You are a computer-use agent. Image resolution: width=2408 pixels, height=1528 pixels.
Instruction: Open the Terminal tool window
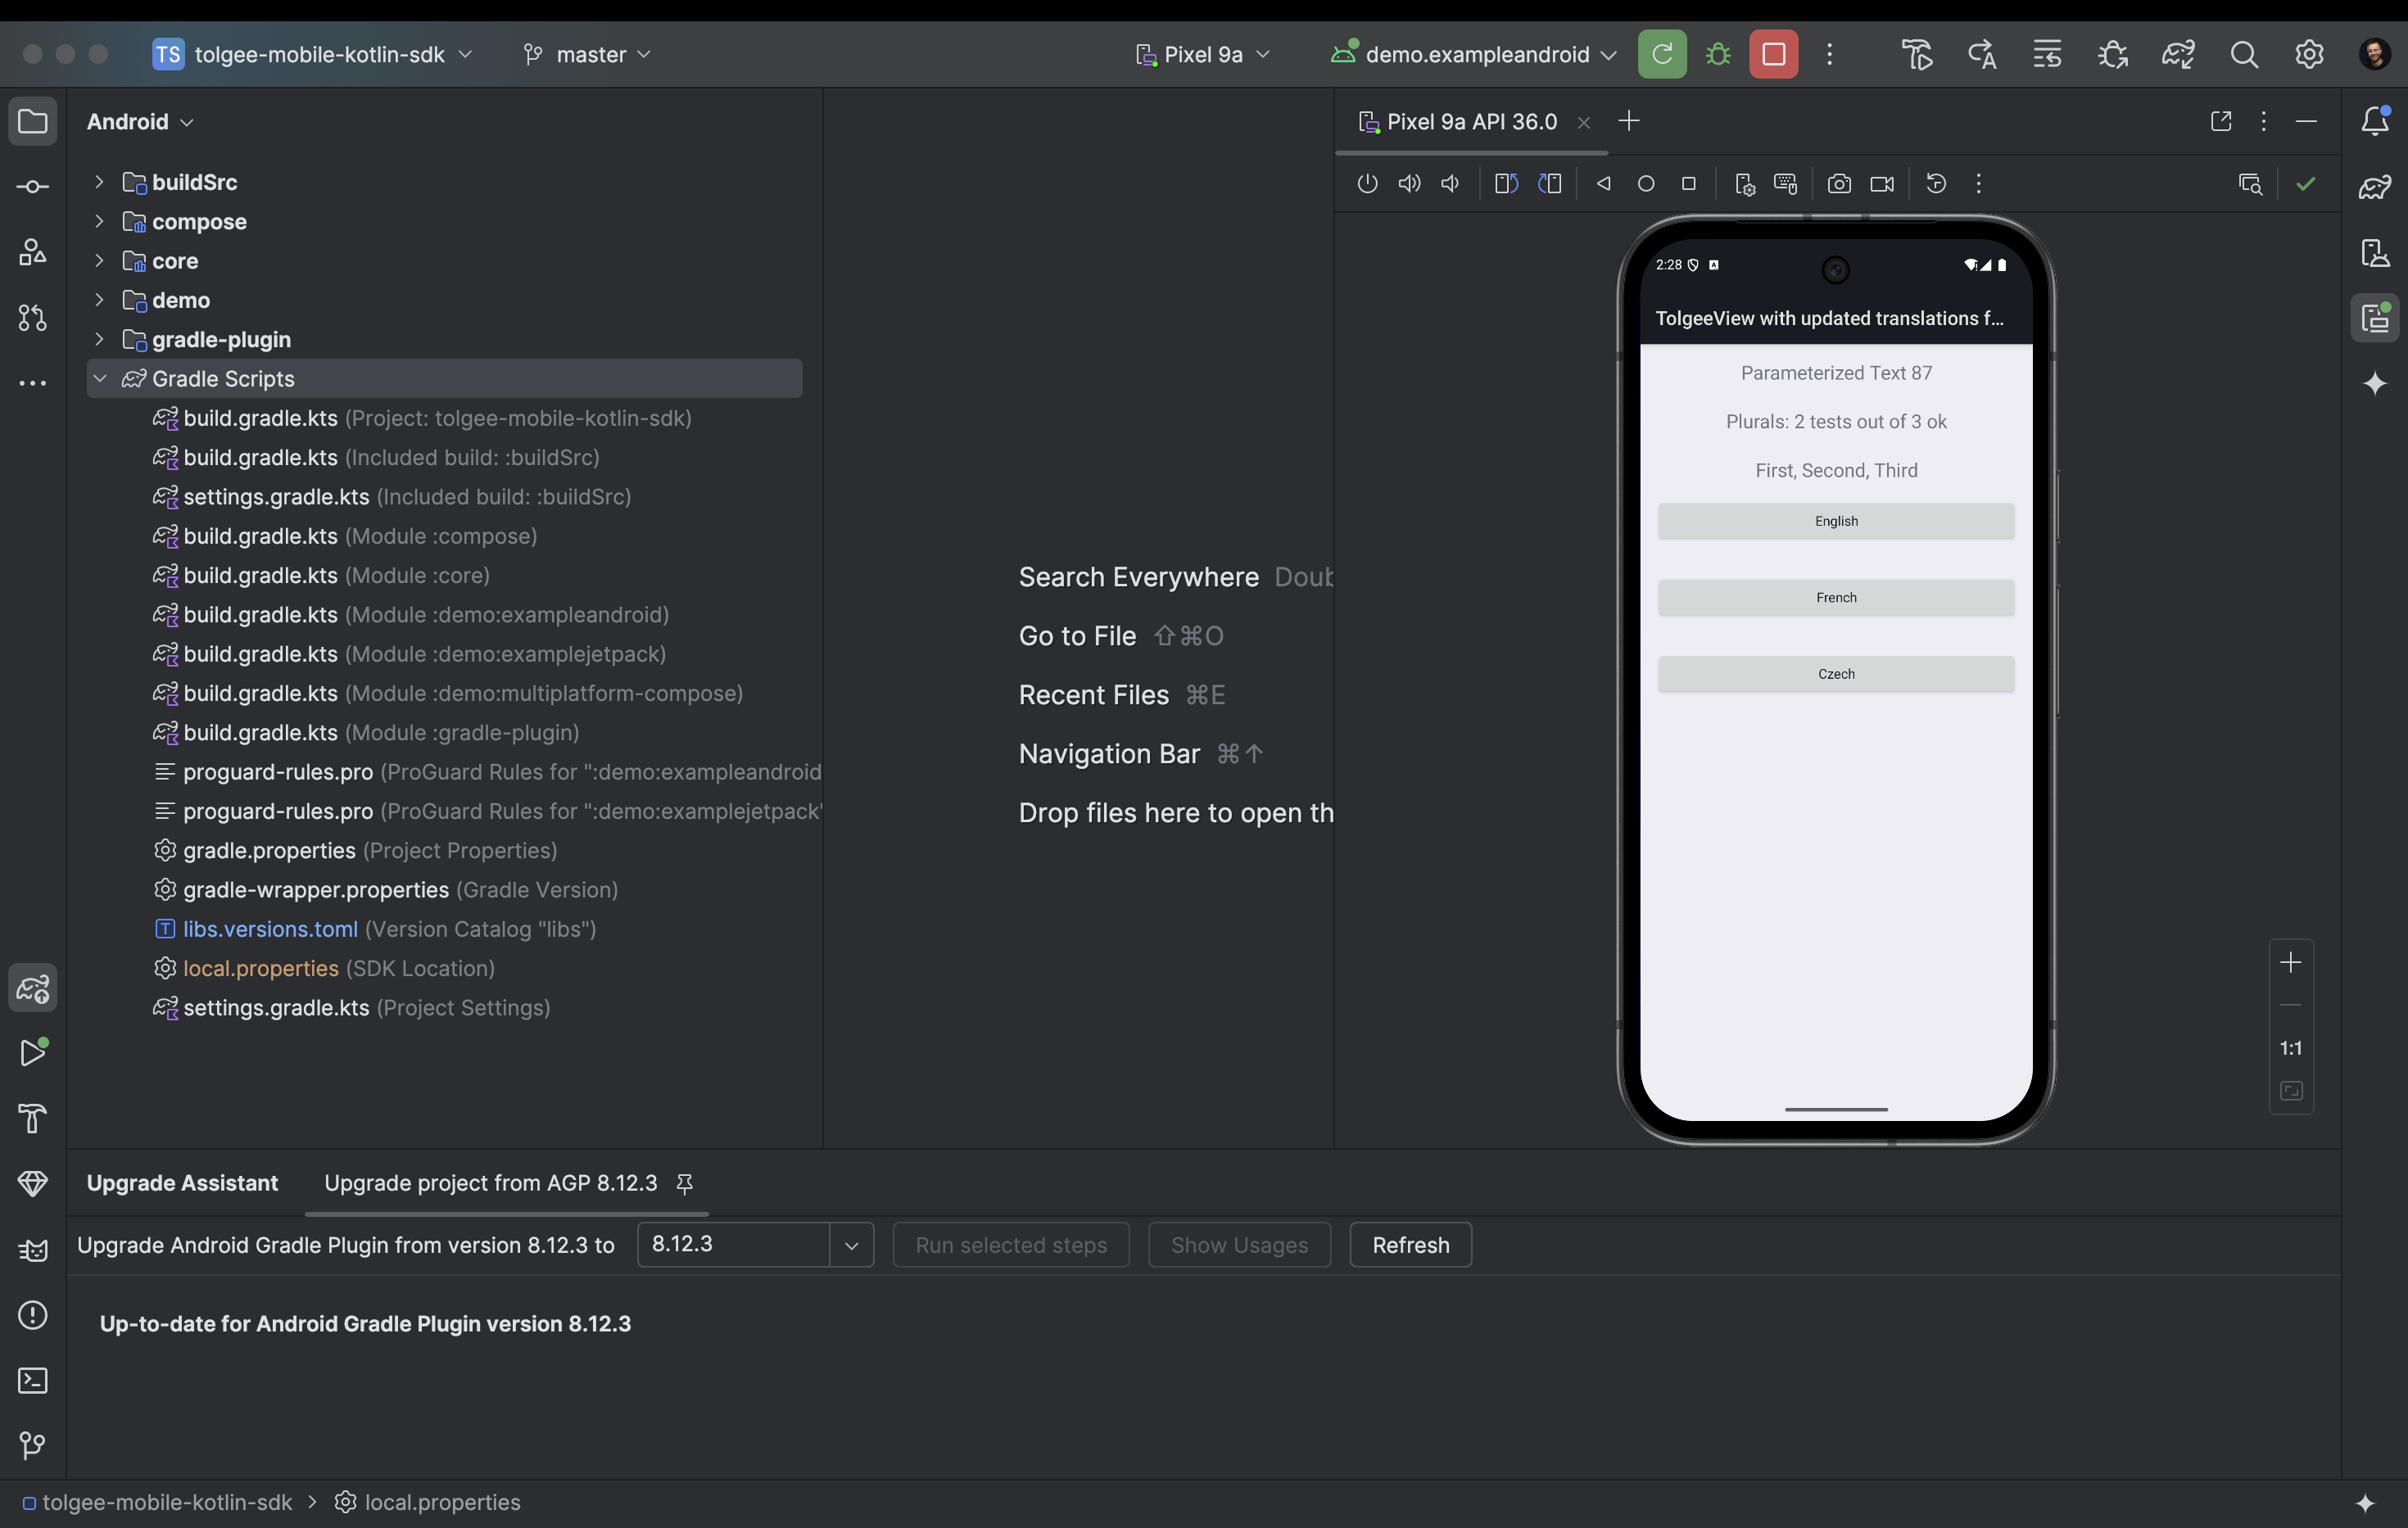[x=33, y=1381]
